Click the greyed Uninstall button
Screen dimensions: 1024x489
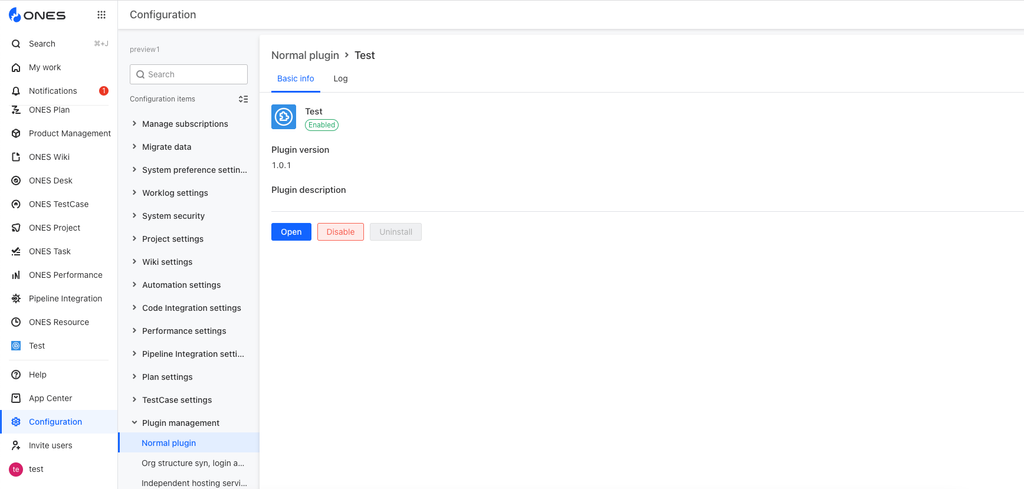[396, 232]
